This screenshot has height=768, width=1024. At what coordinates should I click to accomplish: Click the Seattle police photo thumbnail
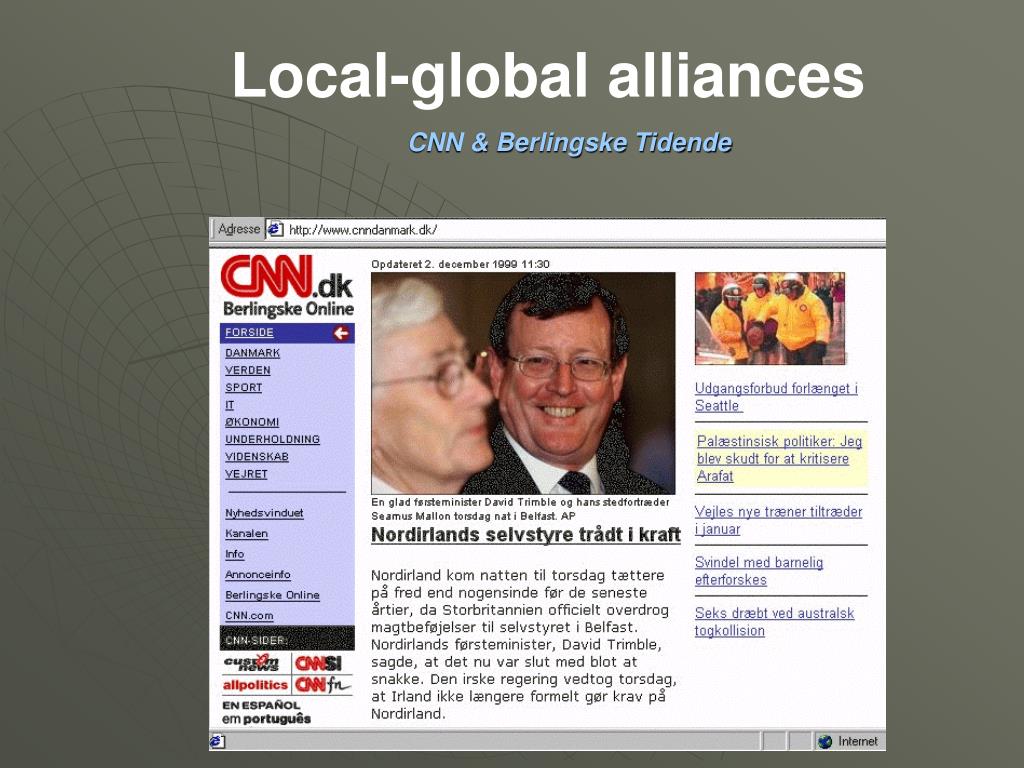point(770,318)
